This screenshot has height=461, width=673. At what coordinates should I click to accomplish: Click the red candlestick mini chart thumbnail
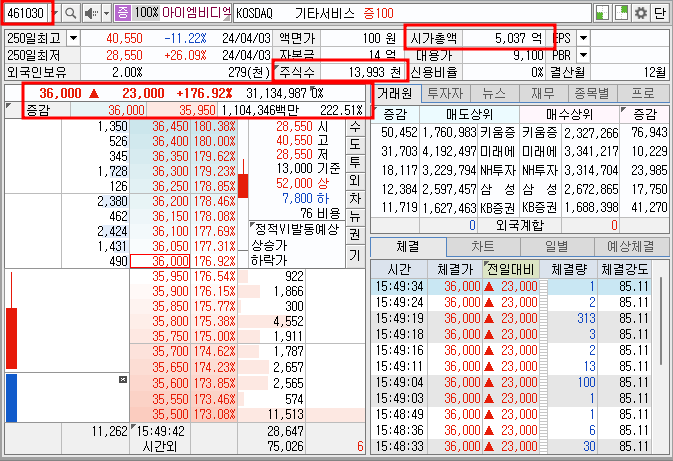[12, 321]
